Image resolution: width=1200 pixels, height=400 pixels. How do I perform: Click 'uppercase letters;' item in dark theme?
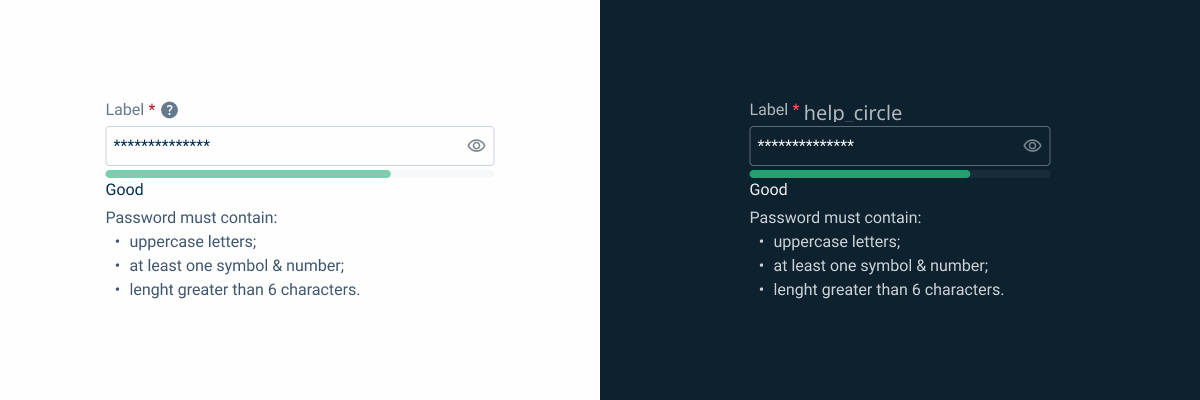pos(837,242)
